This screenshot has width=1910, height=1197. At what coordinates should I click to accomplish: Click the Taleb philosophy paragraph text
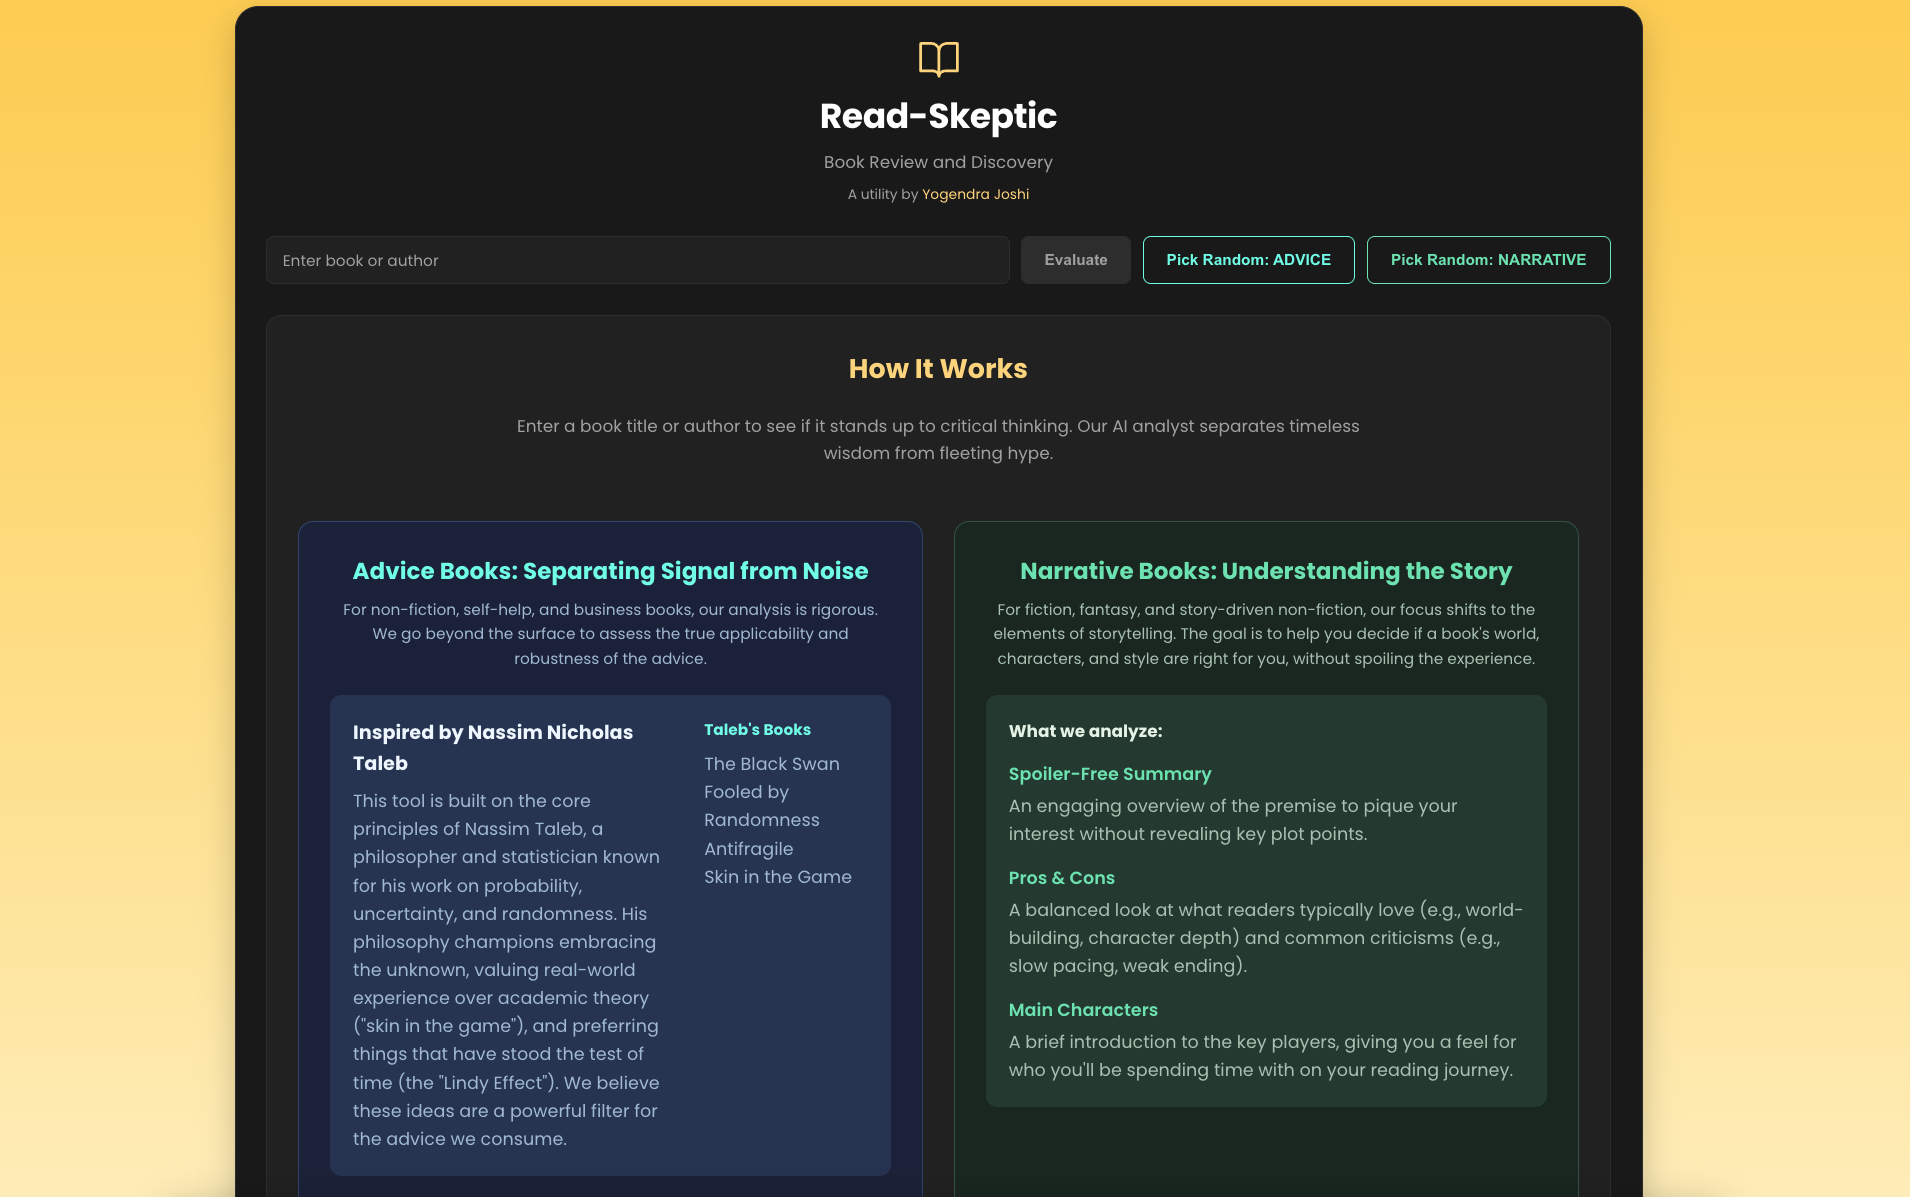tap(507, 970)
